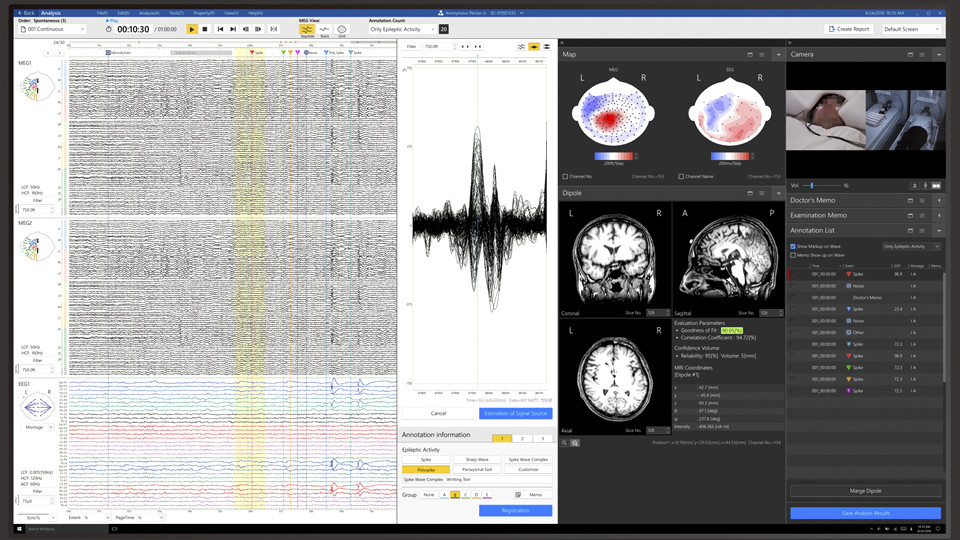Image resolution: width=960 pixels, height=540 pixels.
Task: Open the Annotation Count filter dropdown
Action: coord(402,29)
